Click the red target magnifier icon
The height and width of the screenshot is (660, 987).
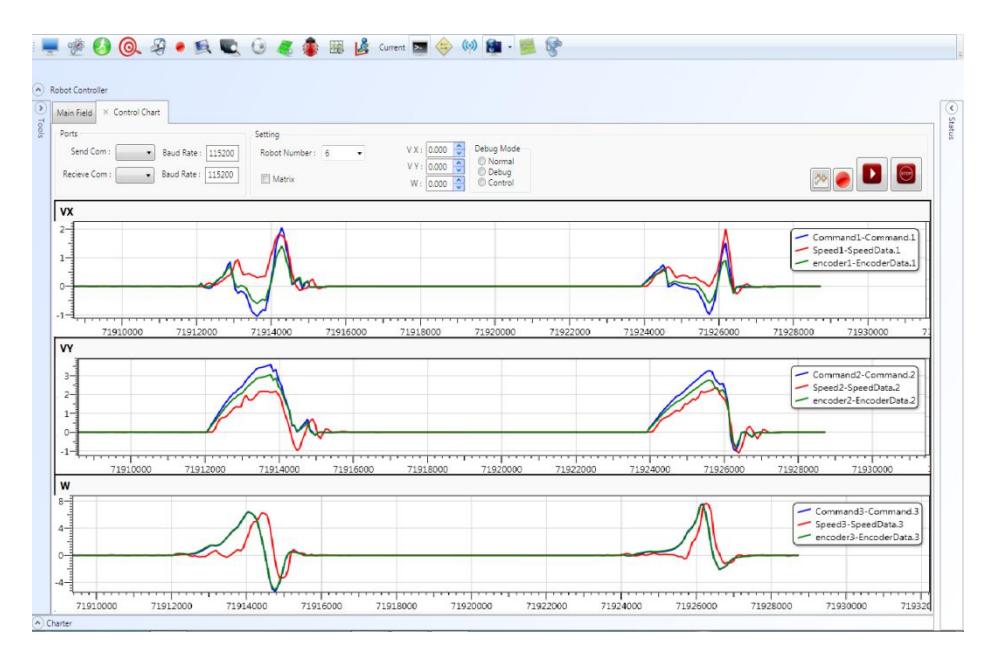pos(129,47)
